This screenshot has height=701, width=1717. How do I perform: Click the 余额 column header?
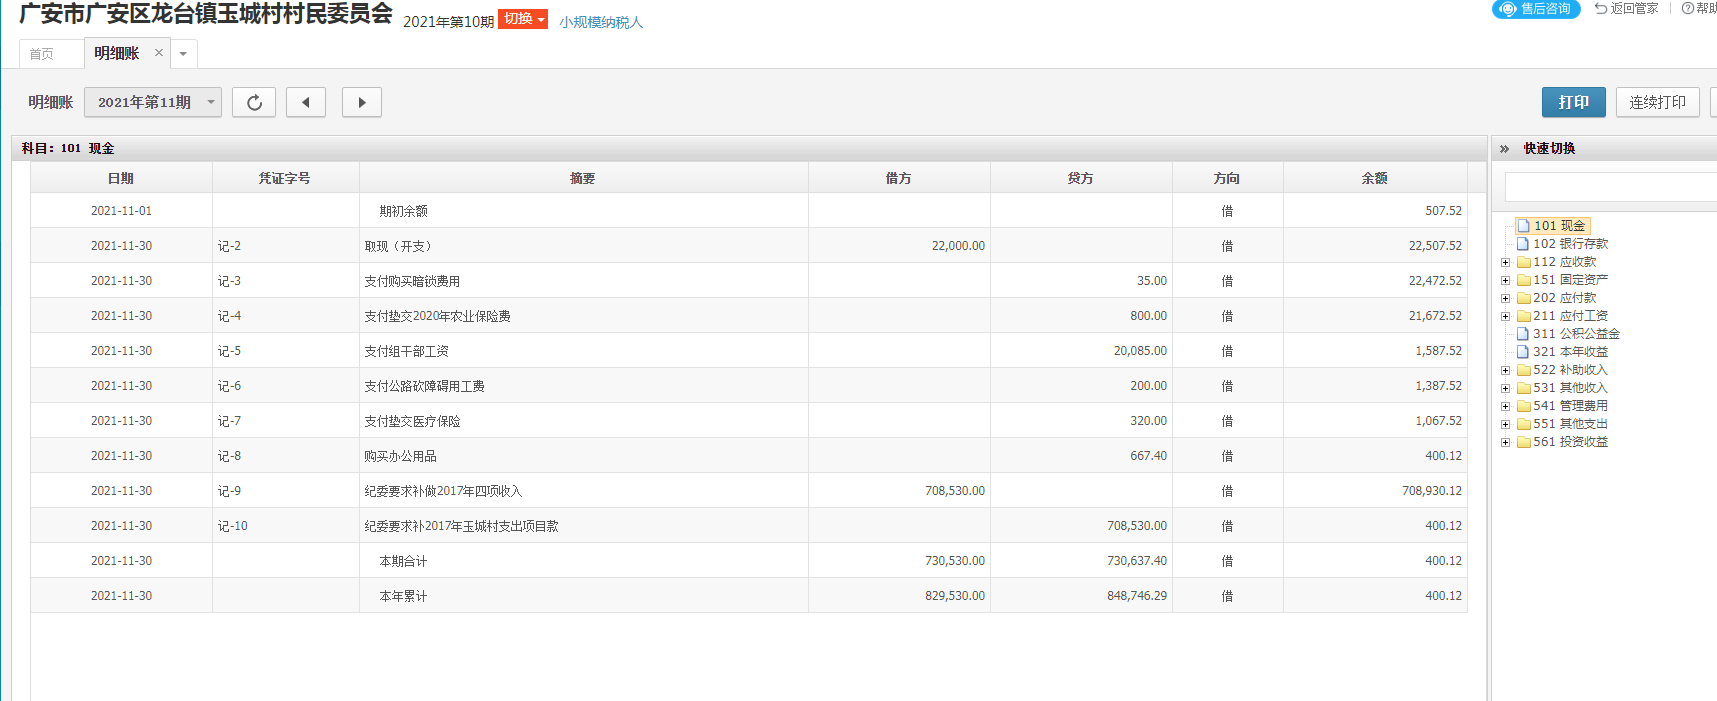click(1375, 178)
